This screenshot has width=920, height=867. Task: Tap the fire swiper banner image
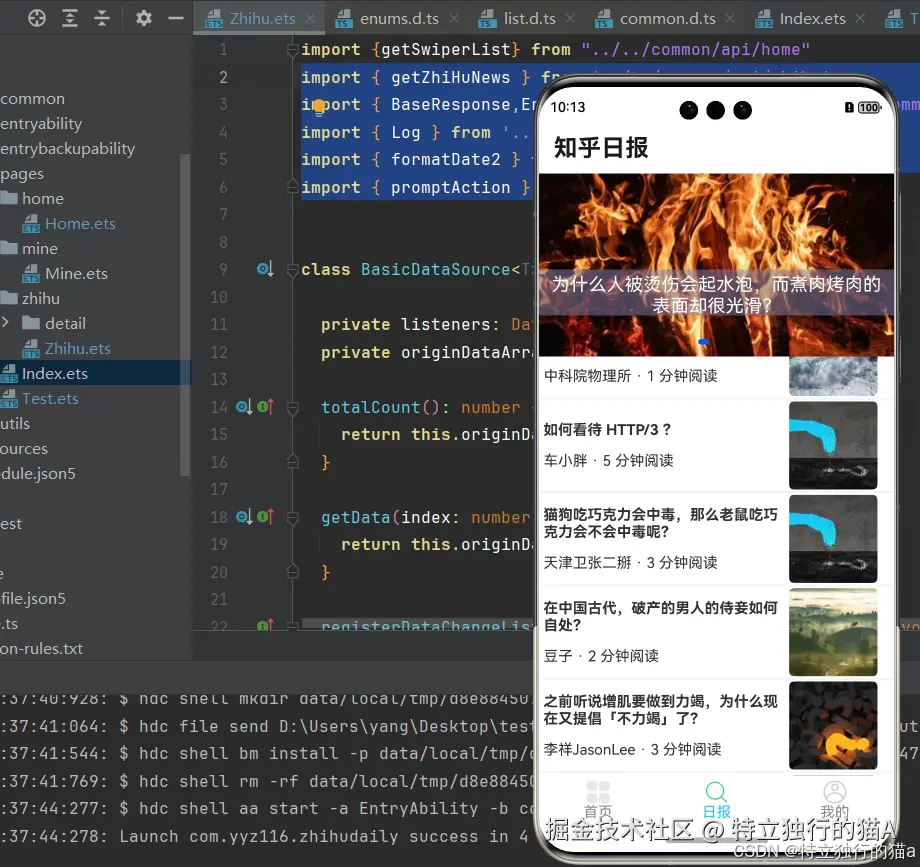coord(716,265)
